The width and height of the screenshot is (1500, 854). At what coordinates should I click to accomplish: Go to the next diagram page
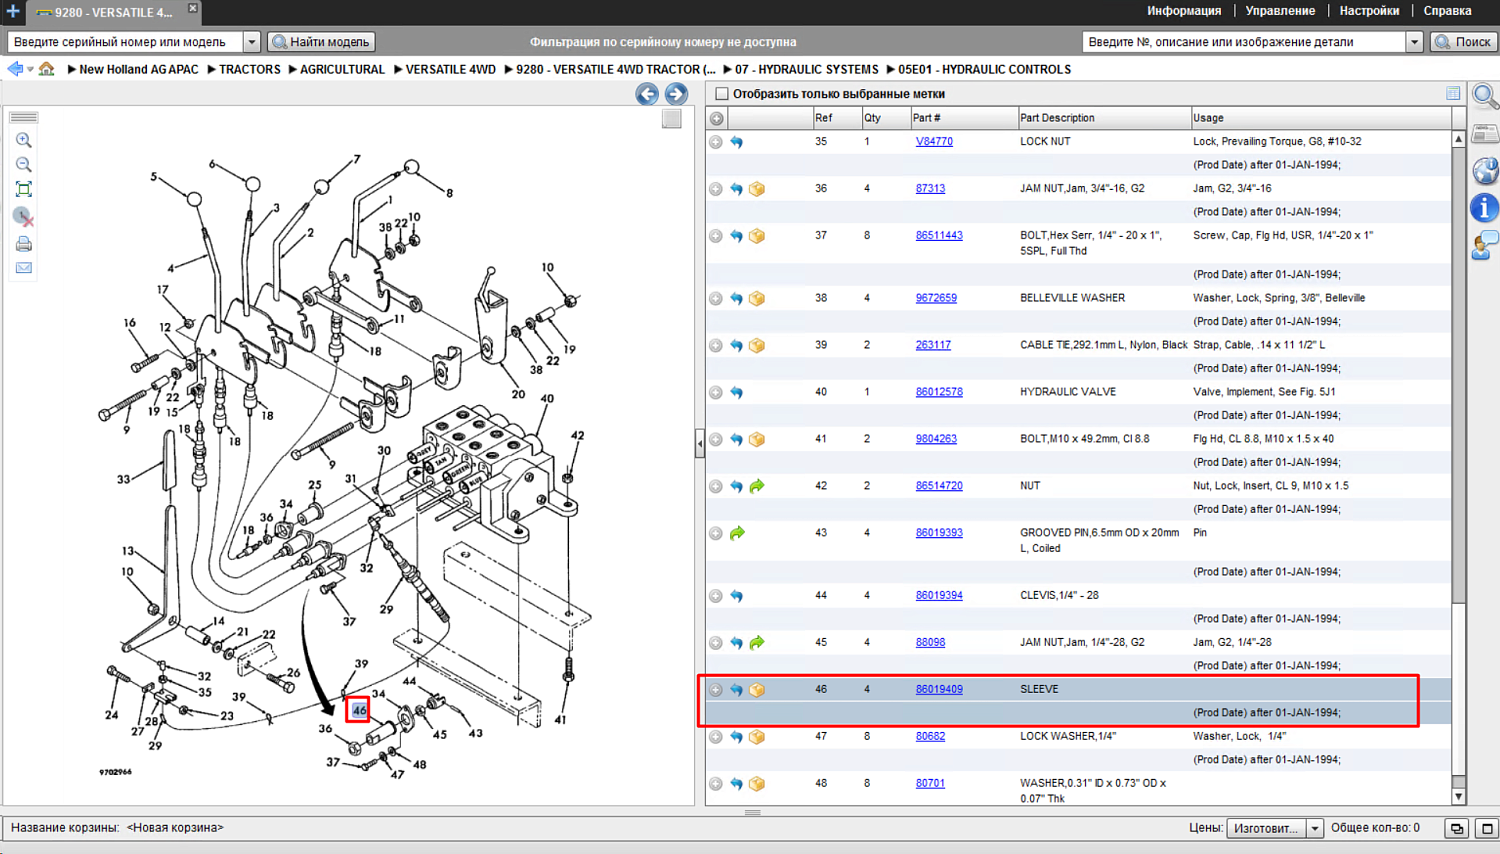tap(676, 94)
